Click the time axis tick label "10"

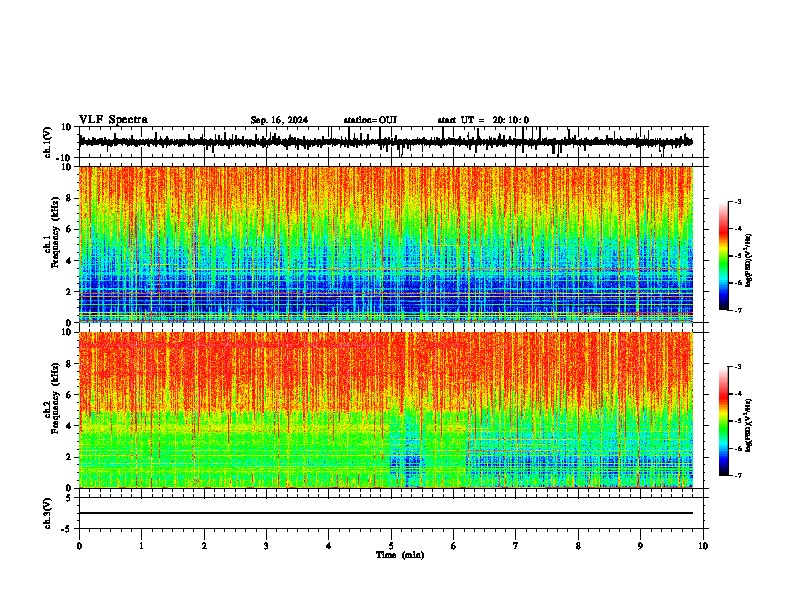coord(703,546)
